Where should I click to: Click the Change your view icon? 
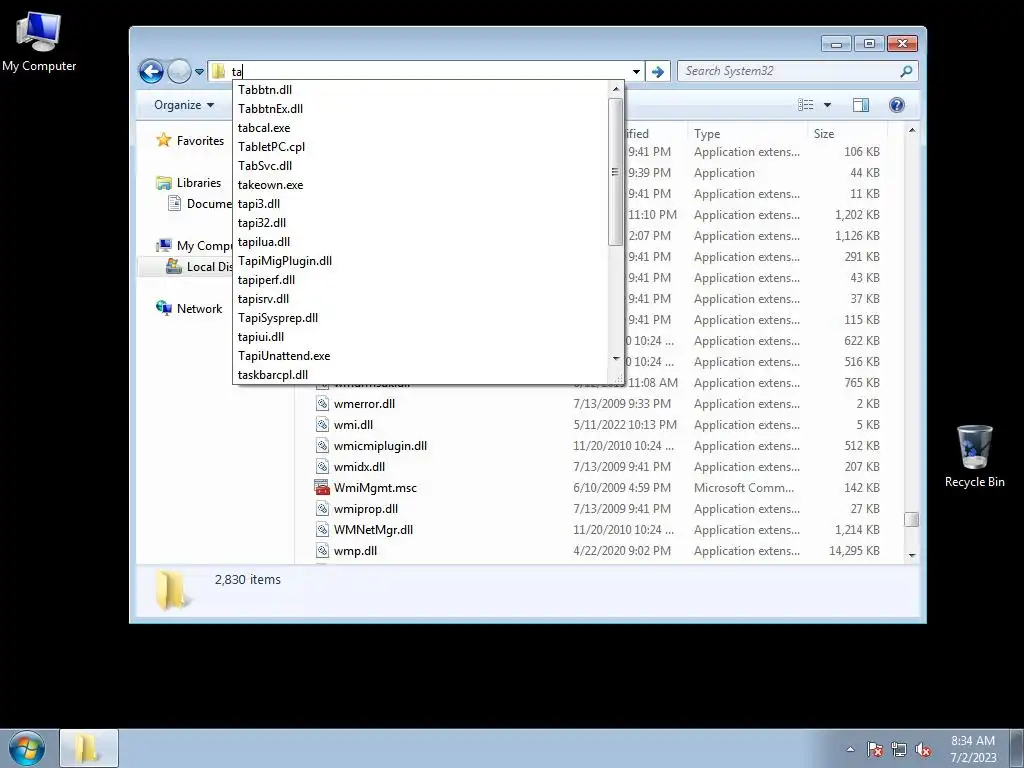pyautogui.click(x=806, y=105)
